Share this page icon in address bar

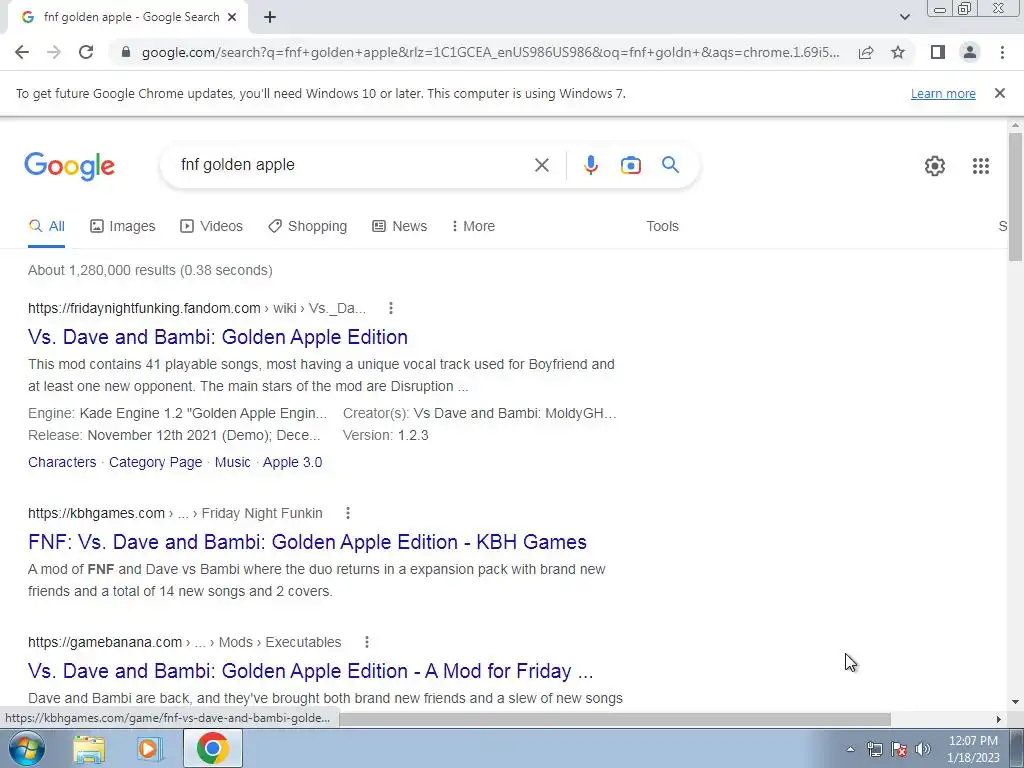click(x=866, y=52)
